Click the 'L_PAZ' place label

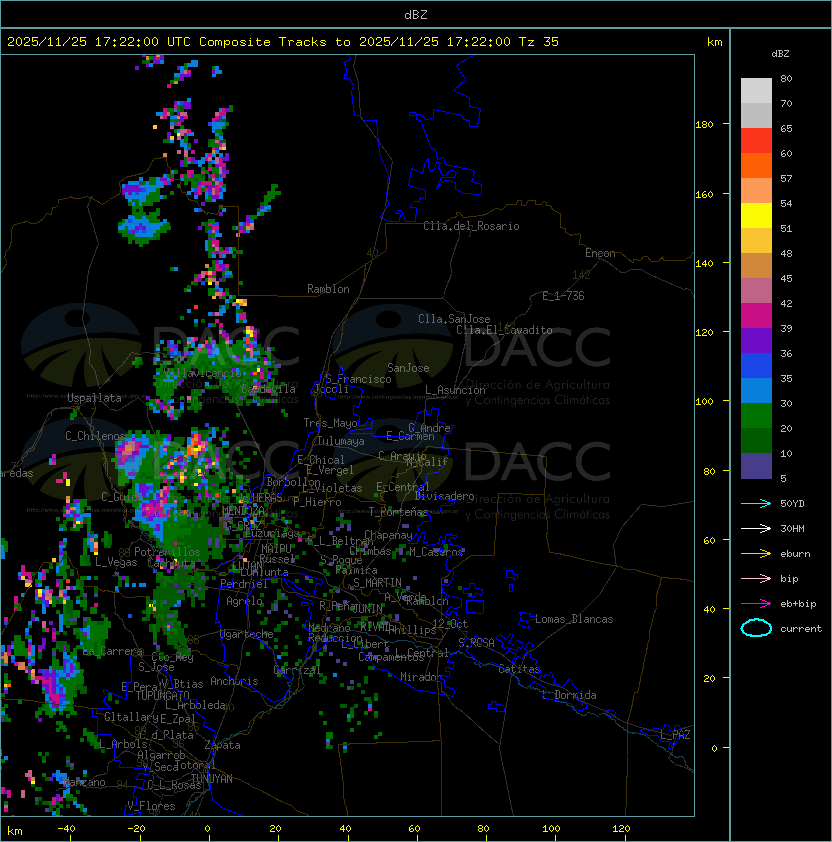[x=675, y=735]
